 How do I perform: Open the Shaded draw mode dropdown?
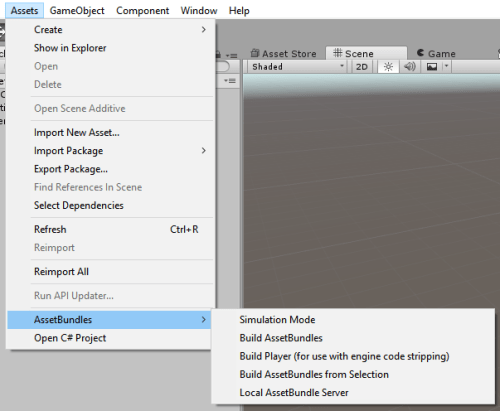point(297,67)
